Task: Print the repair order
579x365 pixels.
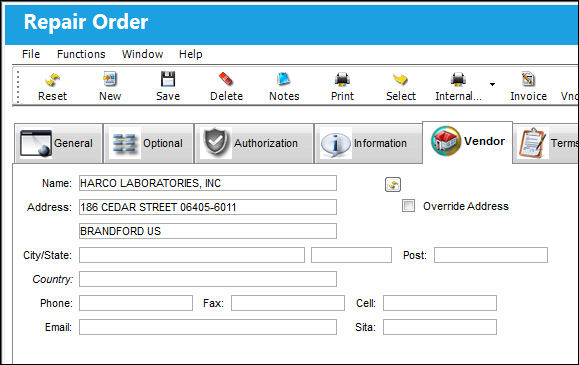Action: pos(342,86)
